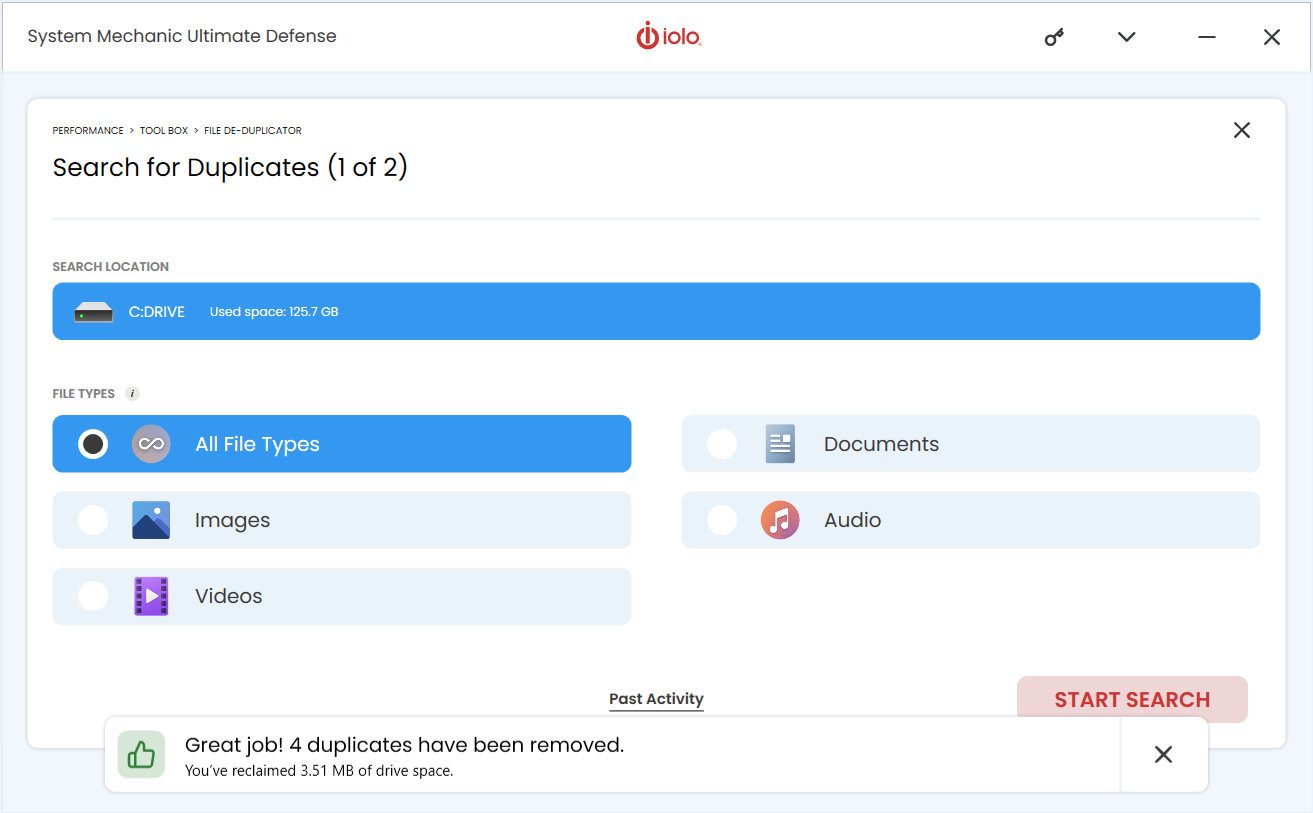This screenshot has width=1313, height=813.
Task: Click the 'Used space: 125.7 GB' text
Action: pyautogui.click(x=274, y=312)
